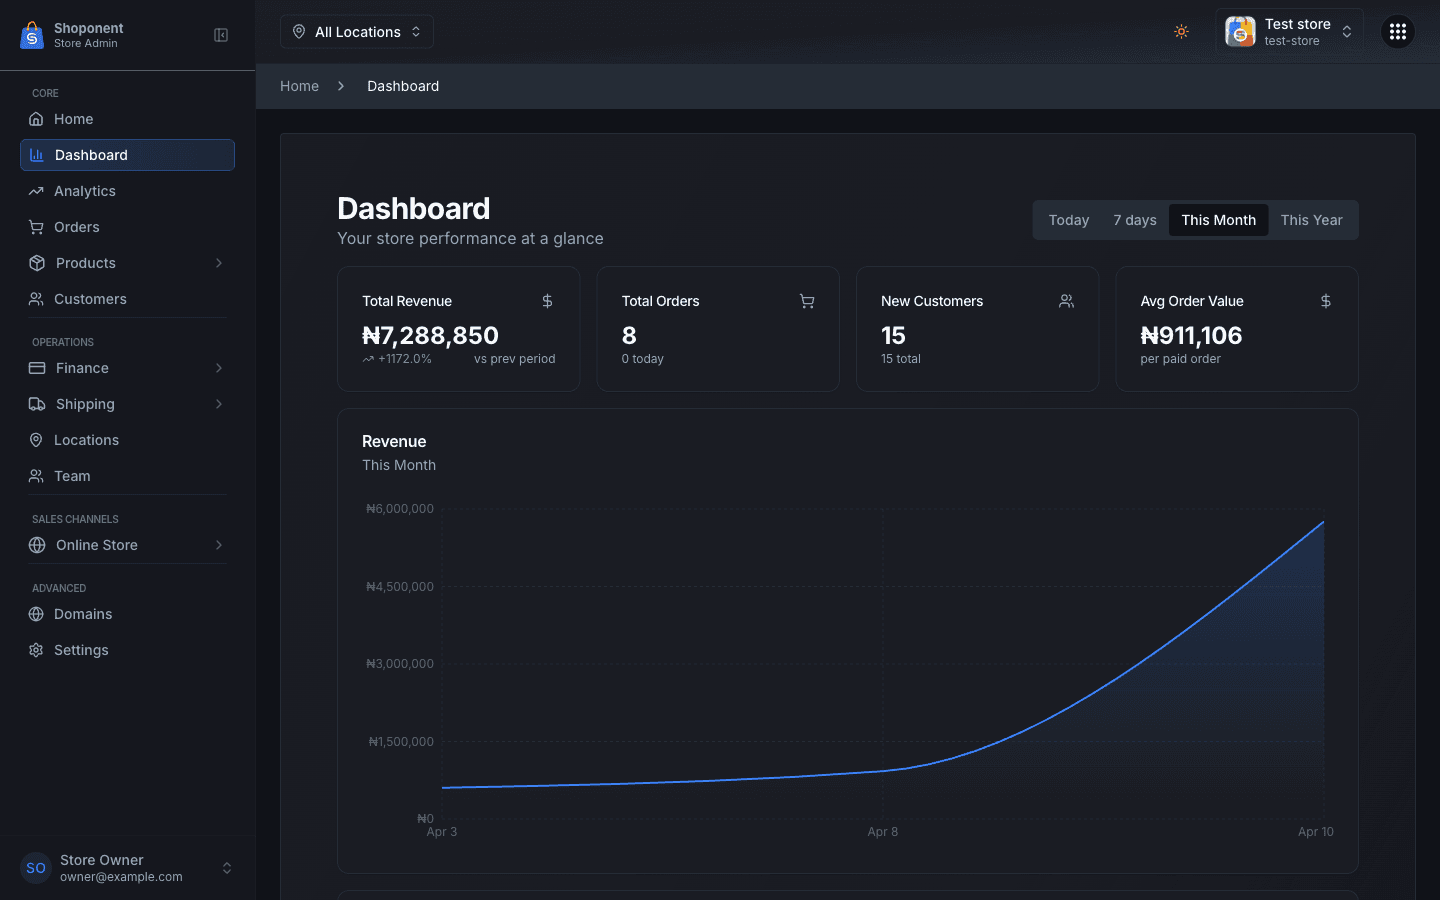Image resolution: width=1440 pixels, height=900 pixels.
Task: Click the Avg Order Value ₦911,106
Action: click(1191, 335)
